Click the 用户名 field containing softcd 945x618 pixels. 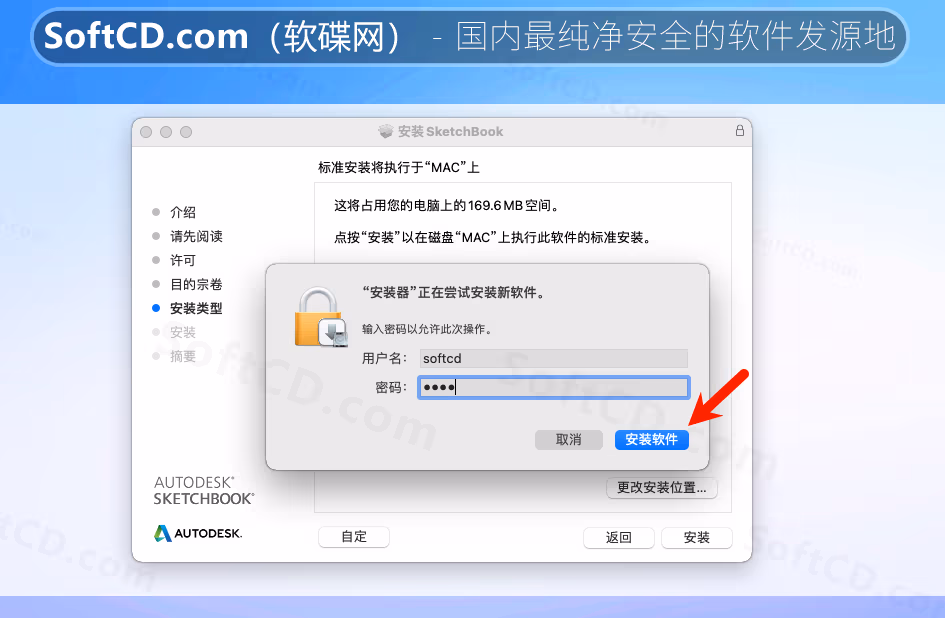[553, 358]
